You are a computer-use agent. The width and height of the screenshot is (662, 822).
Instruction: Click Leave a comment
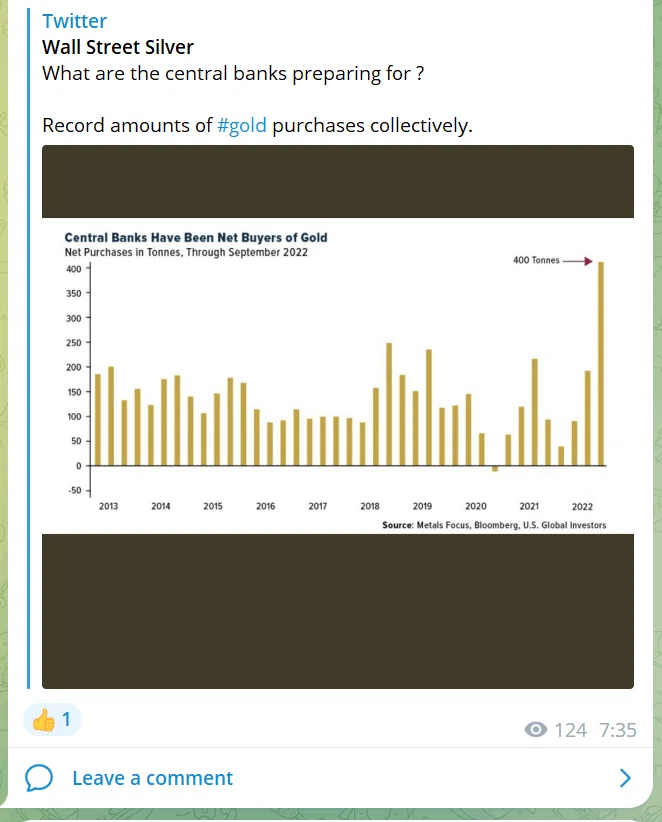click(153, 778)
